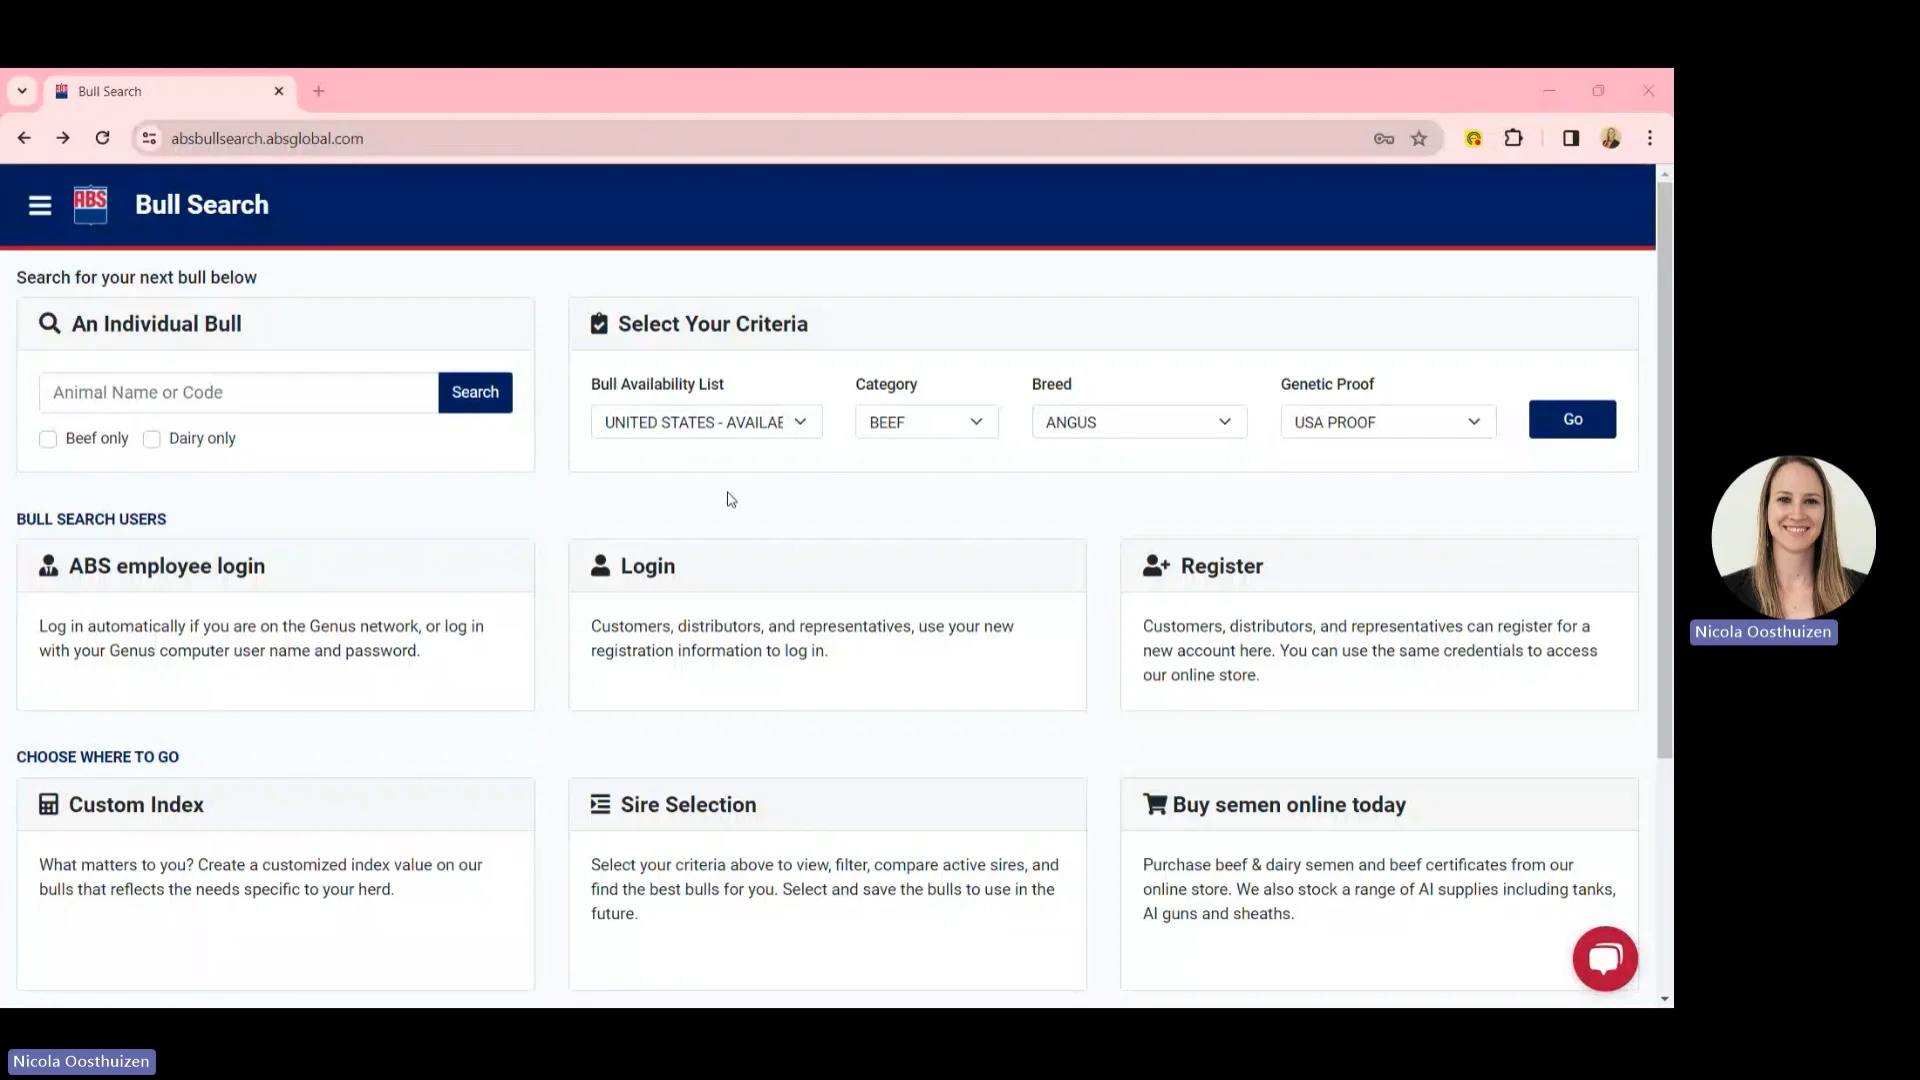Open the Bull Availability List dropdown
Screen dimensions: 1920x1080
pos(706,421)
